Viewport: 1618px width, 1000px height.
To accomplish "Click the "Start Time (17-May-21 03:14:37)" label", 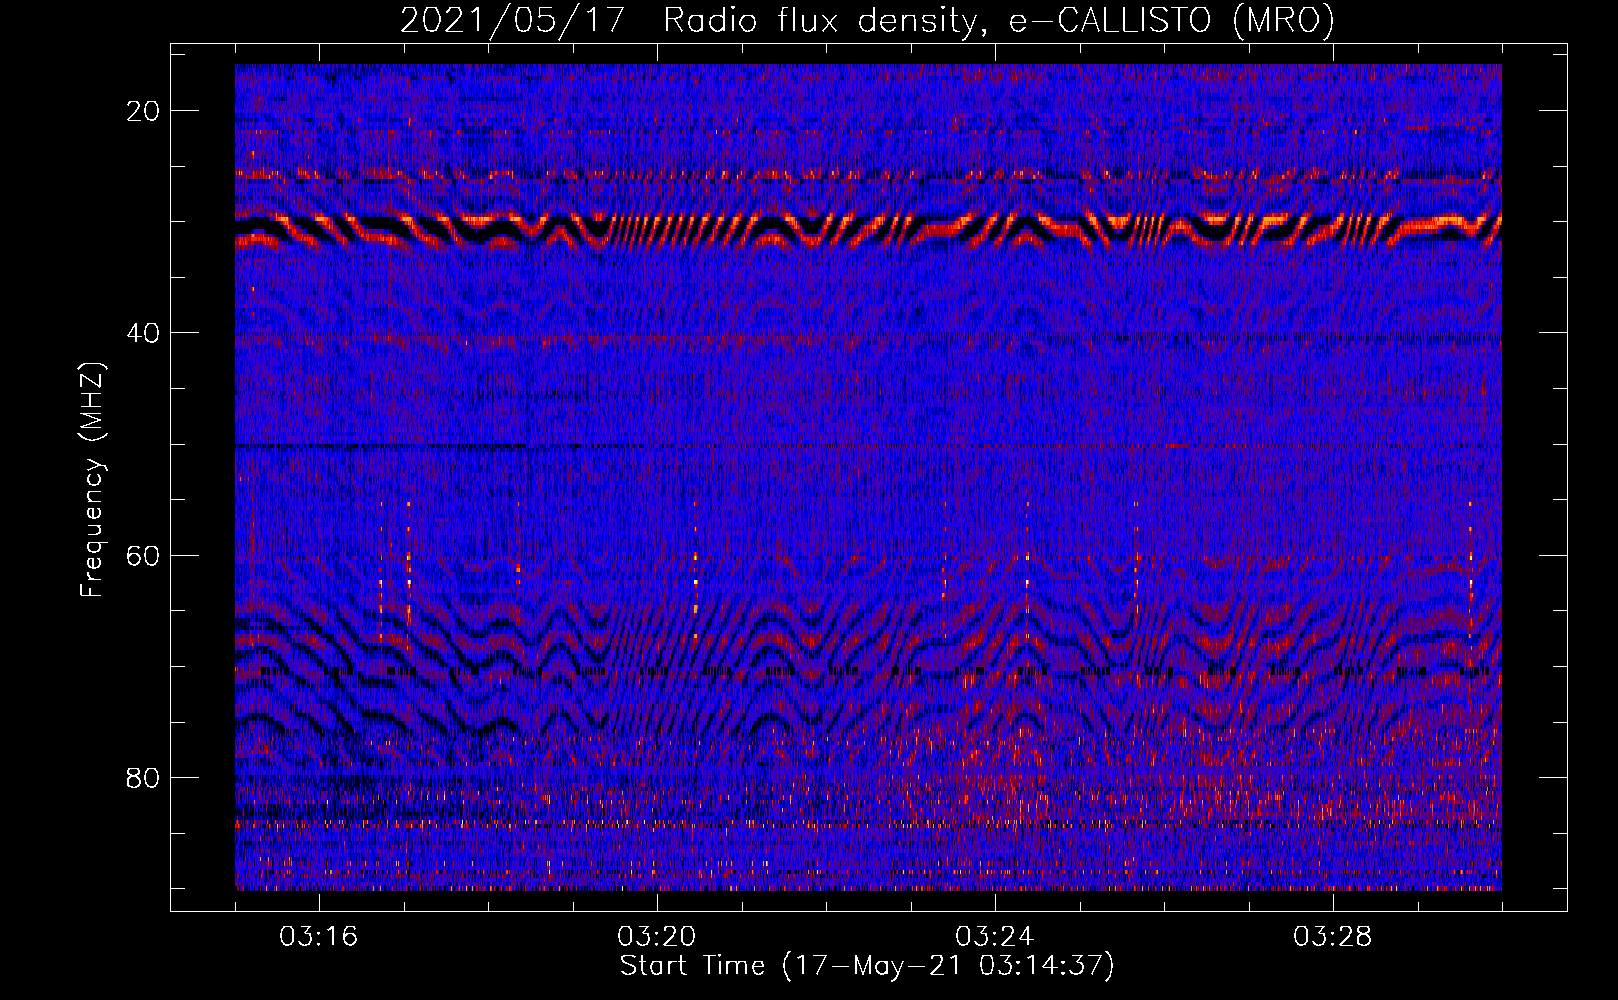I will tap(867, 965).
